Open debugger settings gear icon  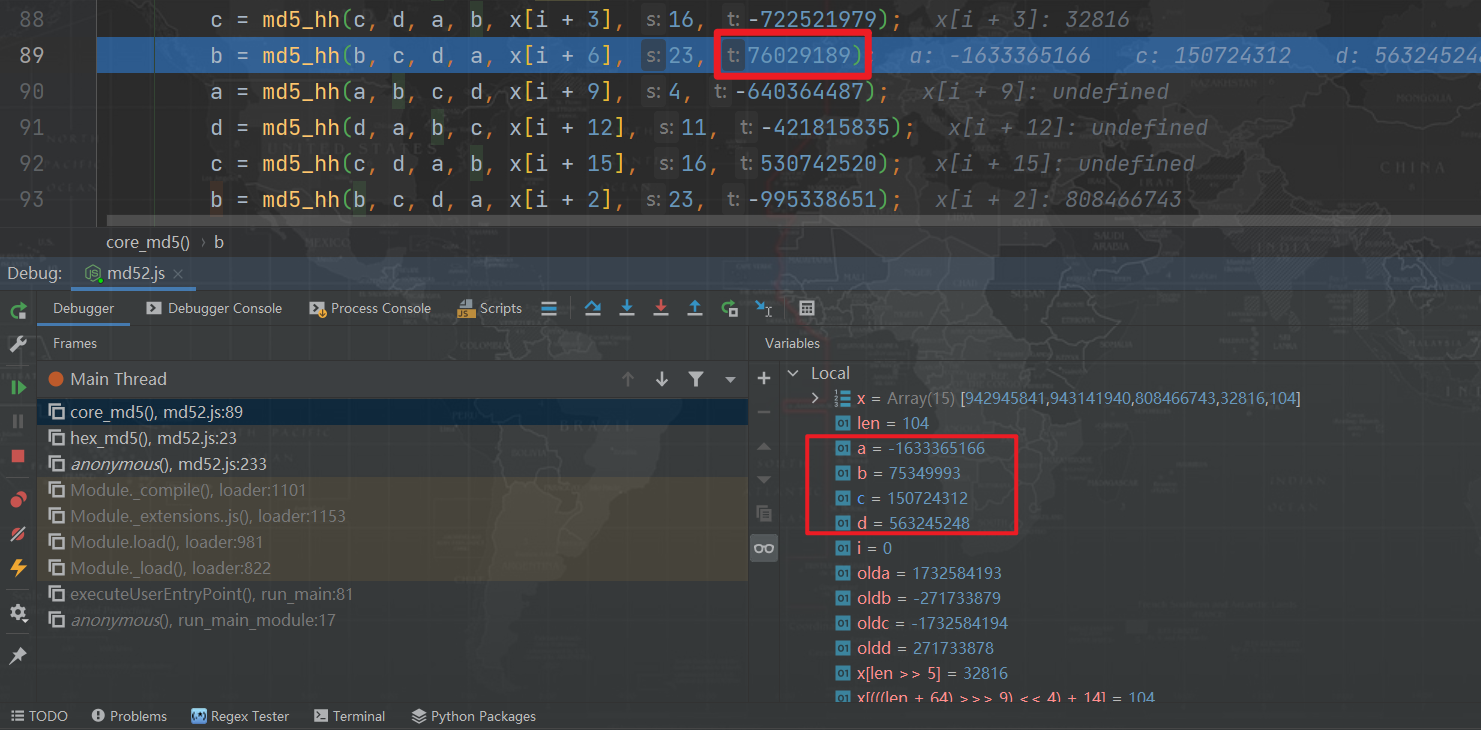pyautogui.click(x=18, y=613)
